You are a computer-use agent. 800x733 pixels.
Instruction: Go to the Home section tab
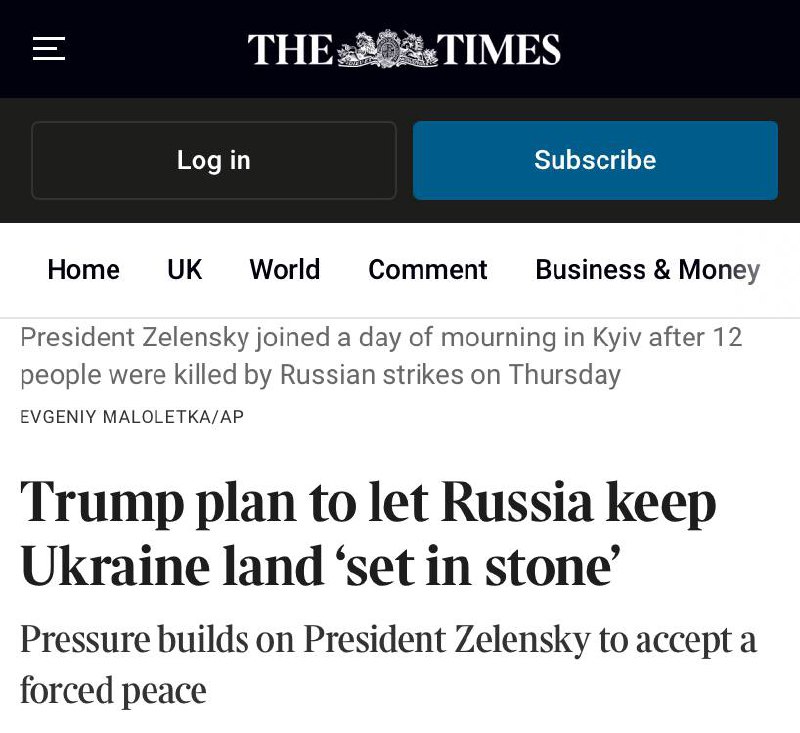coord(83,270)
